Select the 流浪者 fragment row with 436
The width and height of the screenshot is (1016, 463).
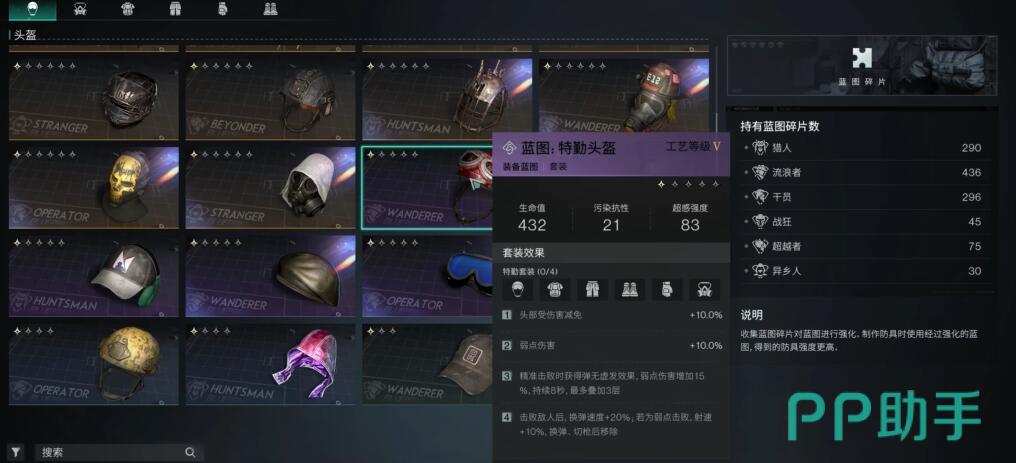[x=866, y=172]
